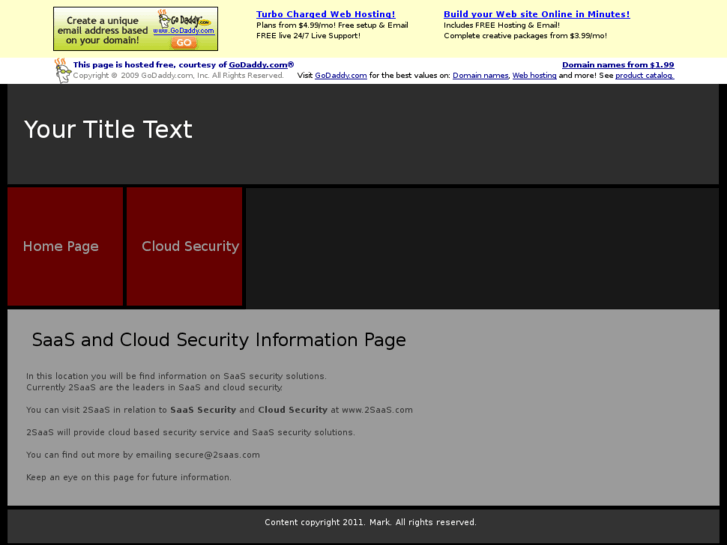Click the secure@2saas.com email text
The height and width of the screenshot is (545, 727).
tap(217, 455)
